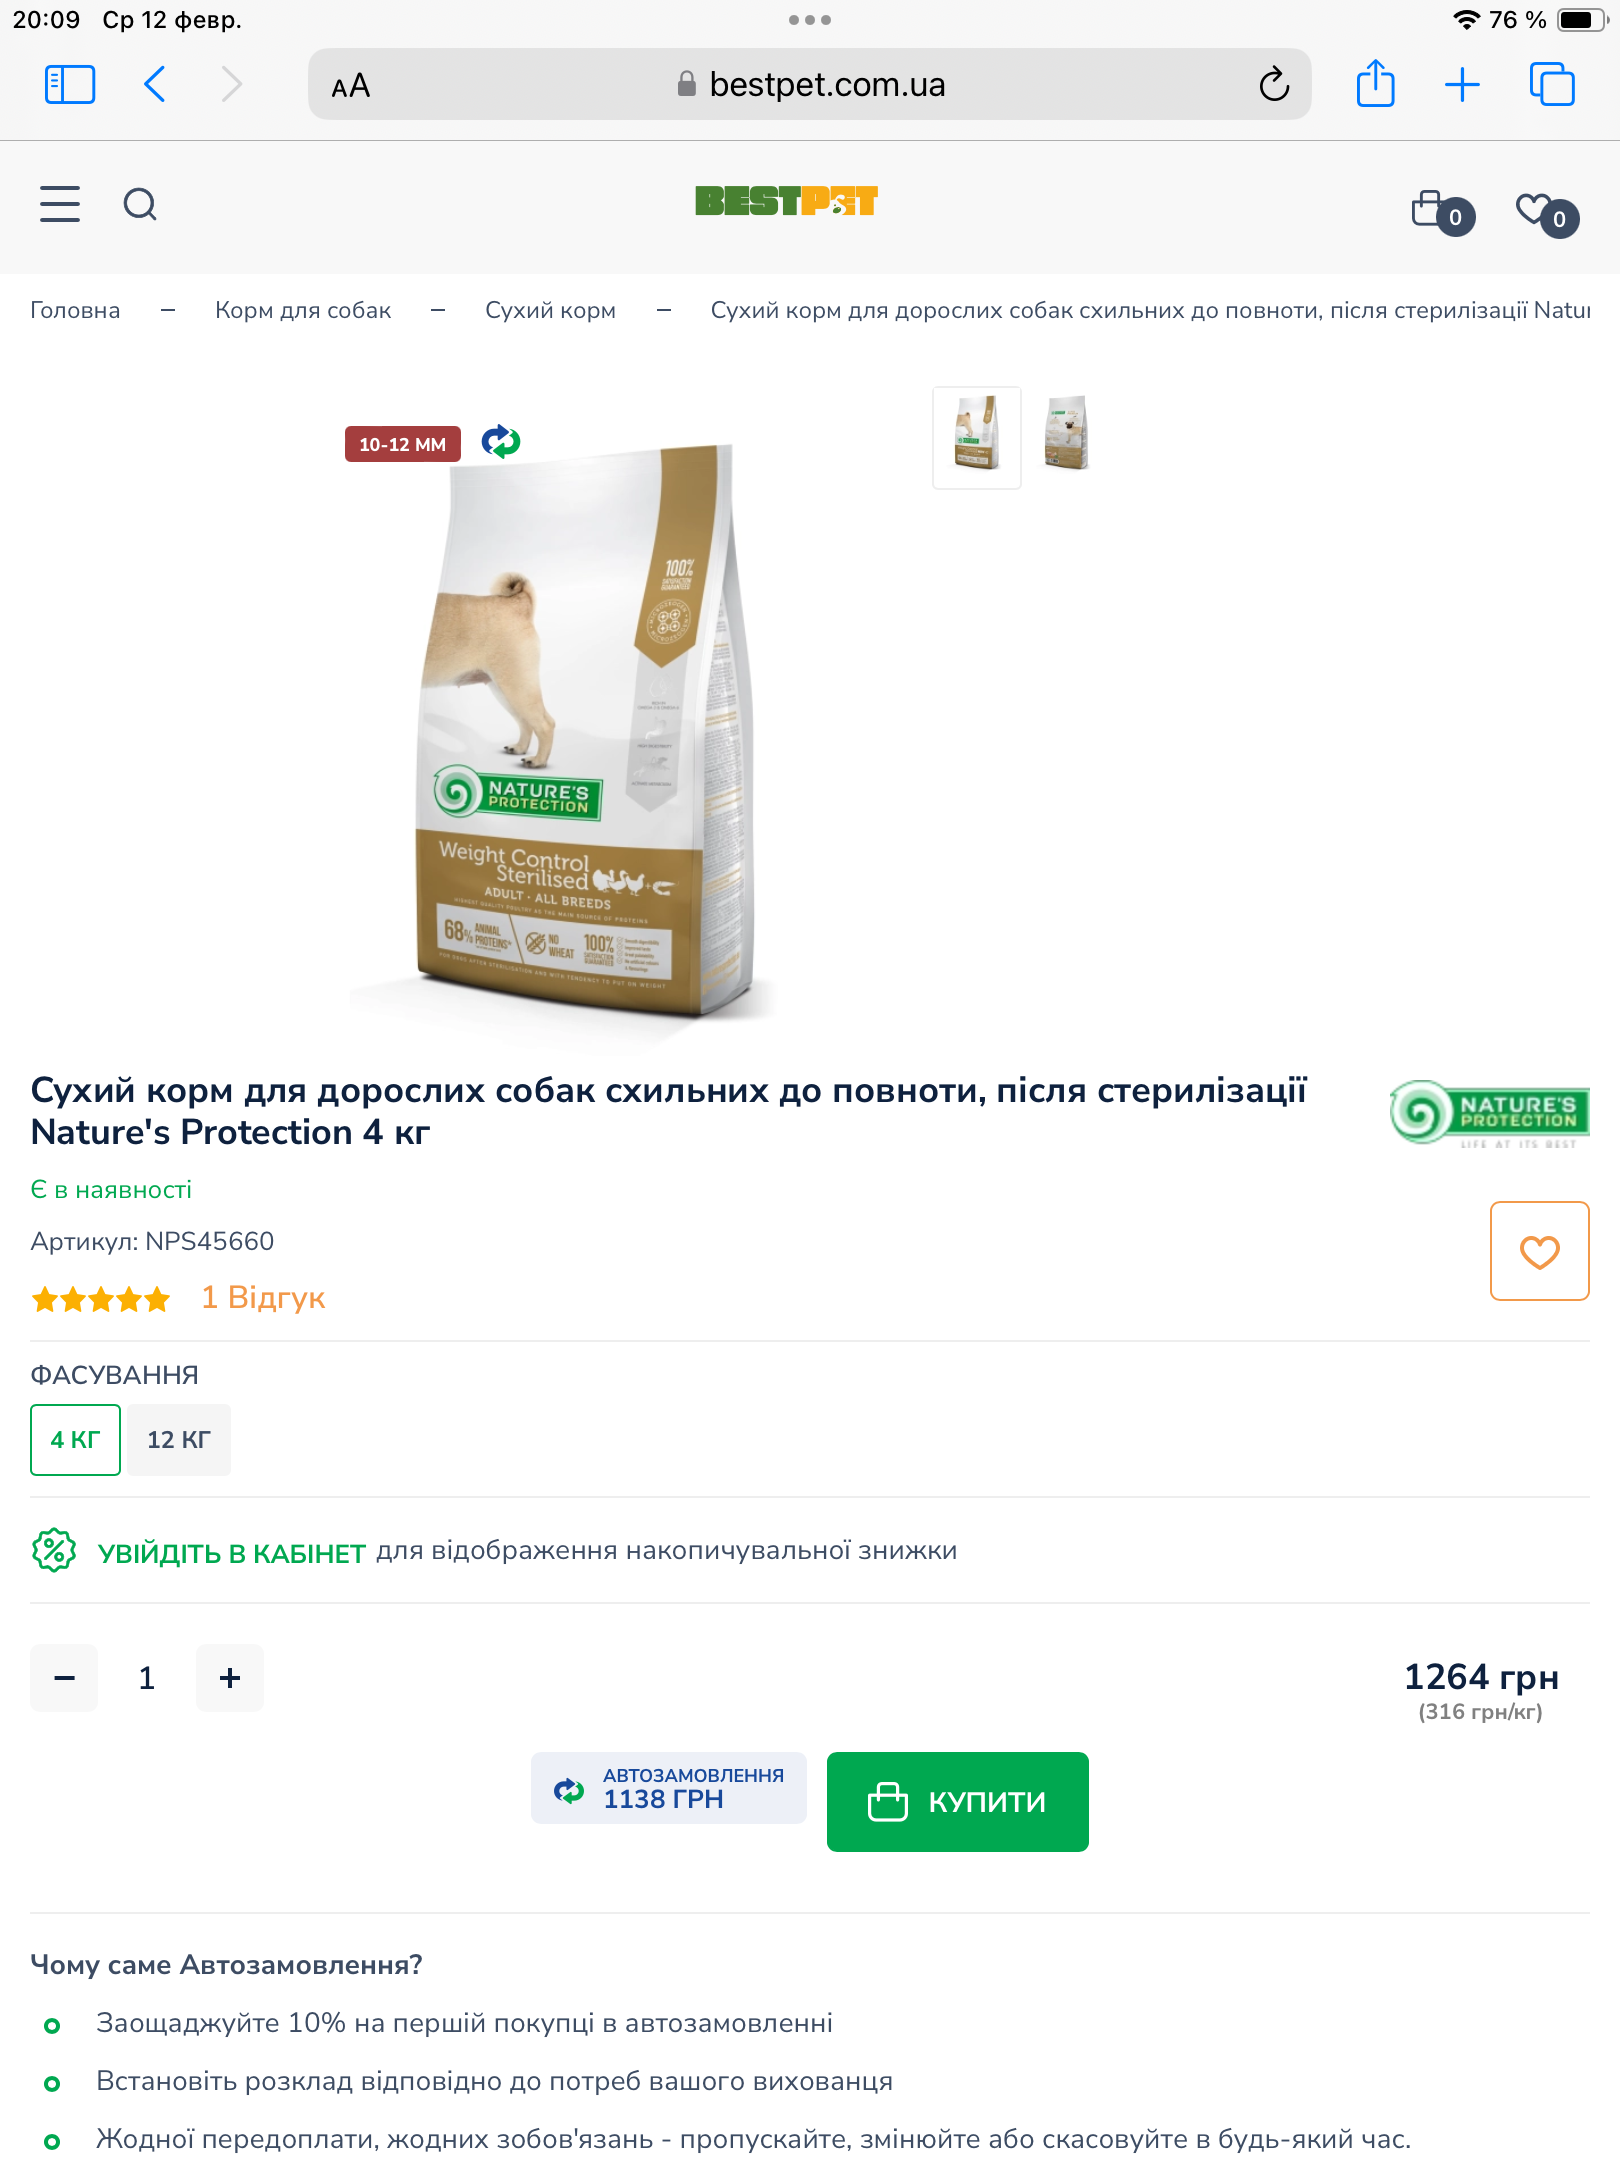
Task: Decrease quantity with minus button
Action: [64, 1678]
